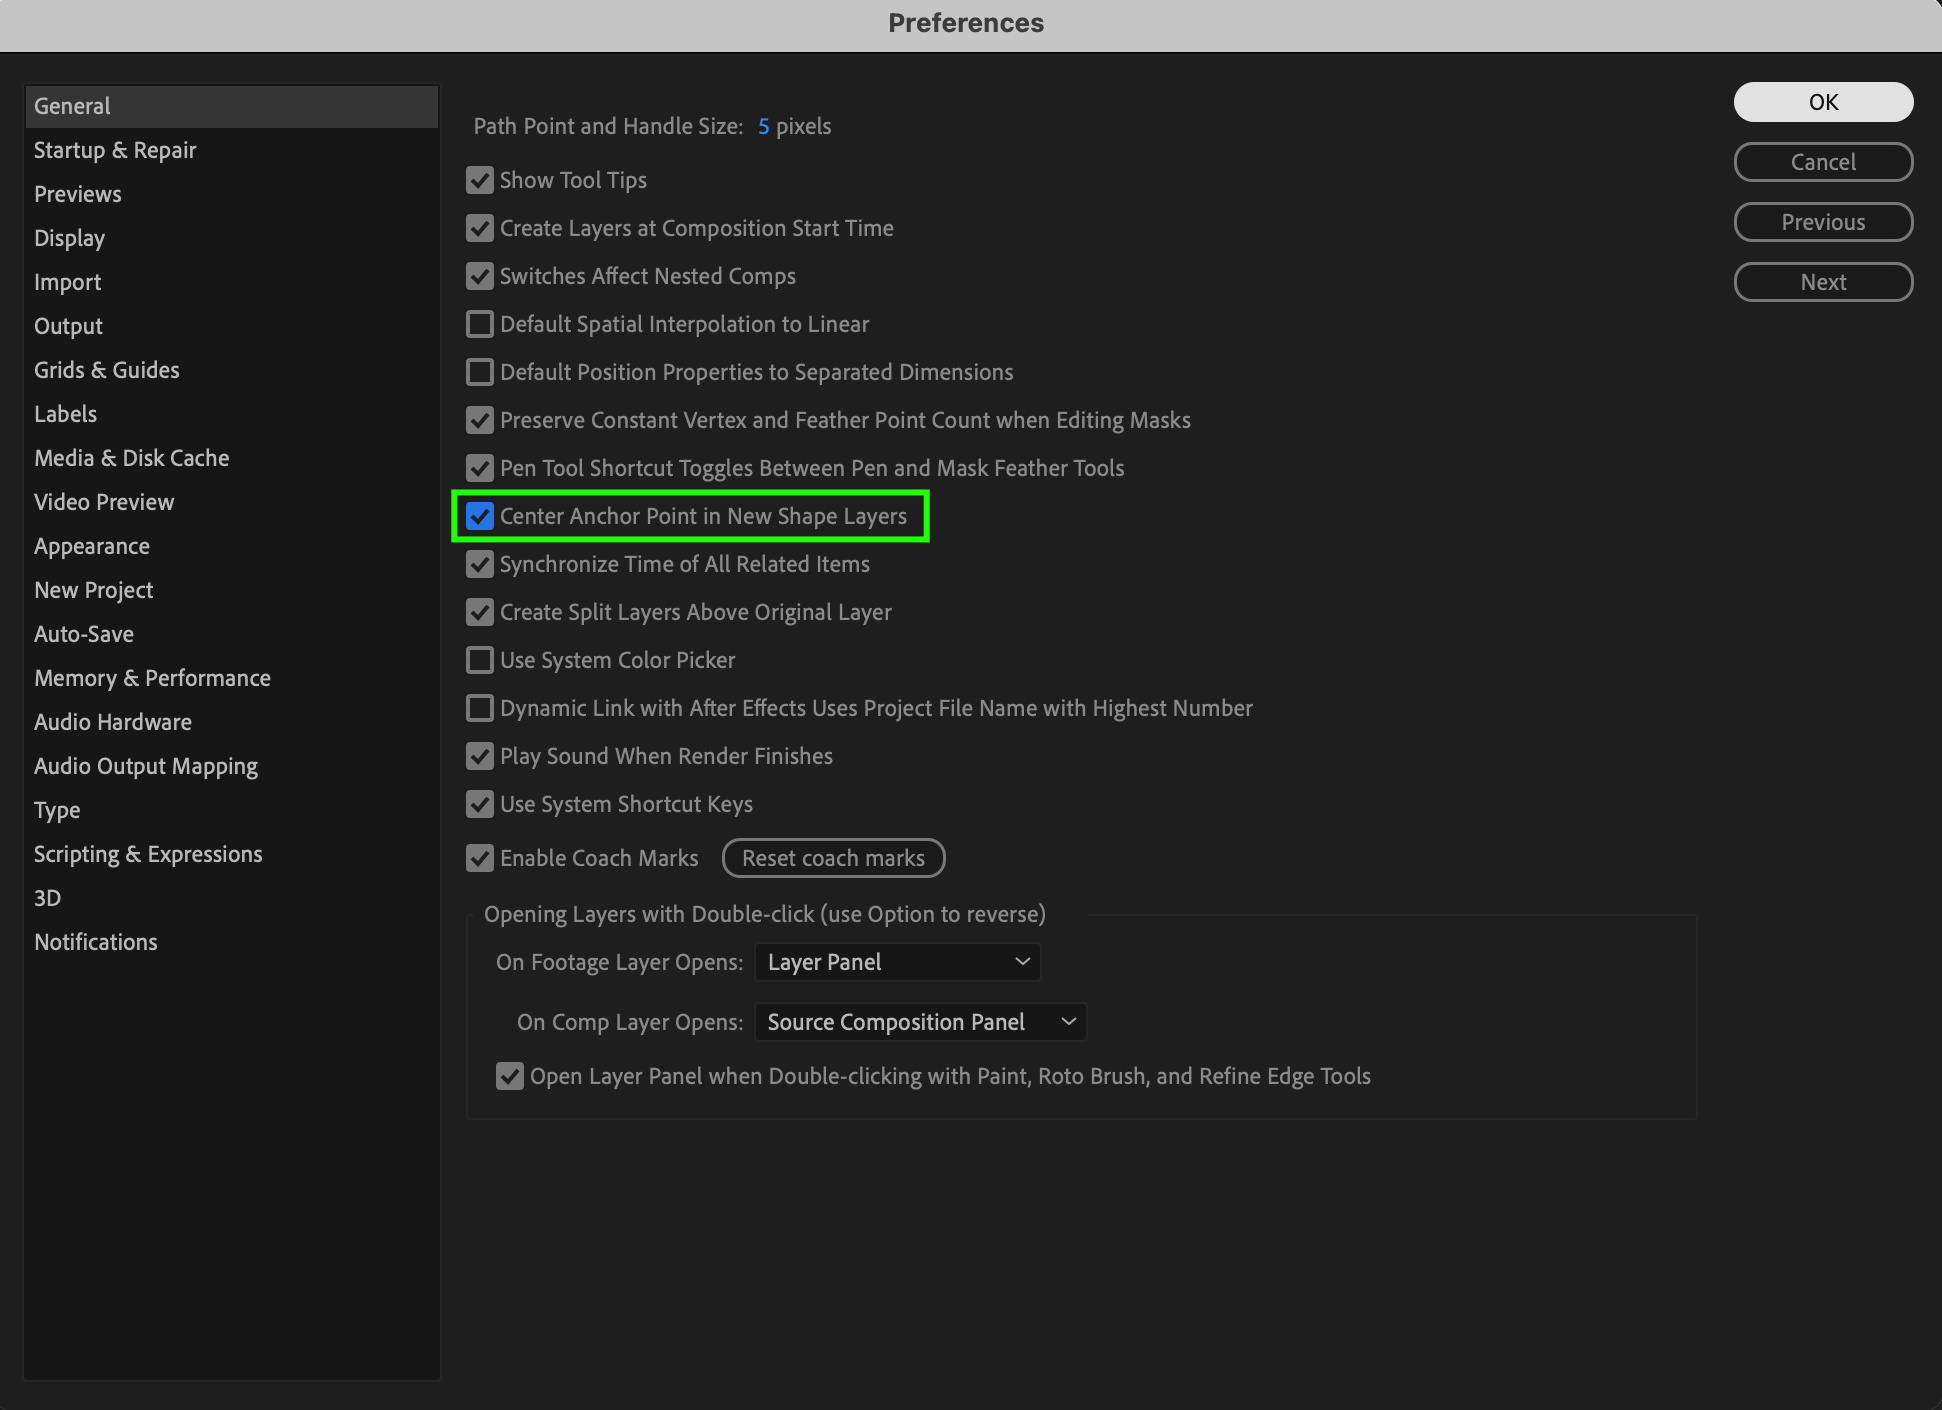Select Auto-Save preferences category
1942x1410 pixels.
(x=84, y=634)
